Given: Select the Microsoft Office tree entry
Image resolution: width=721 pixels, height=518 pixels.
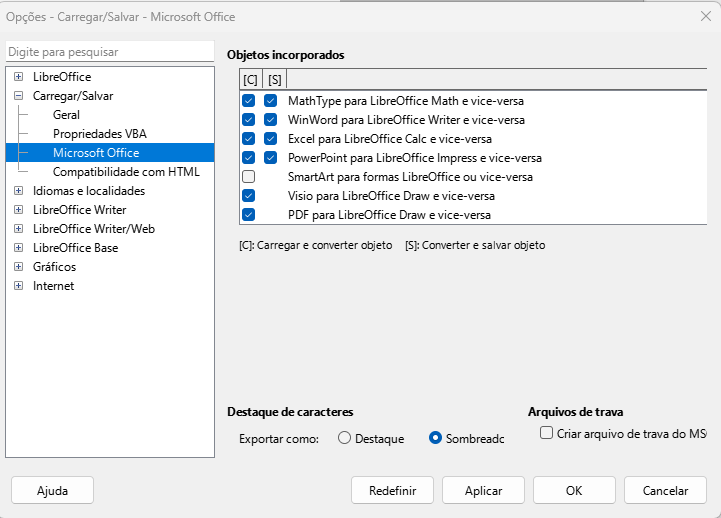Looking at the screenshot, I should [x=96, y=153].
